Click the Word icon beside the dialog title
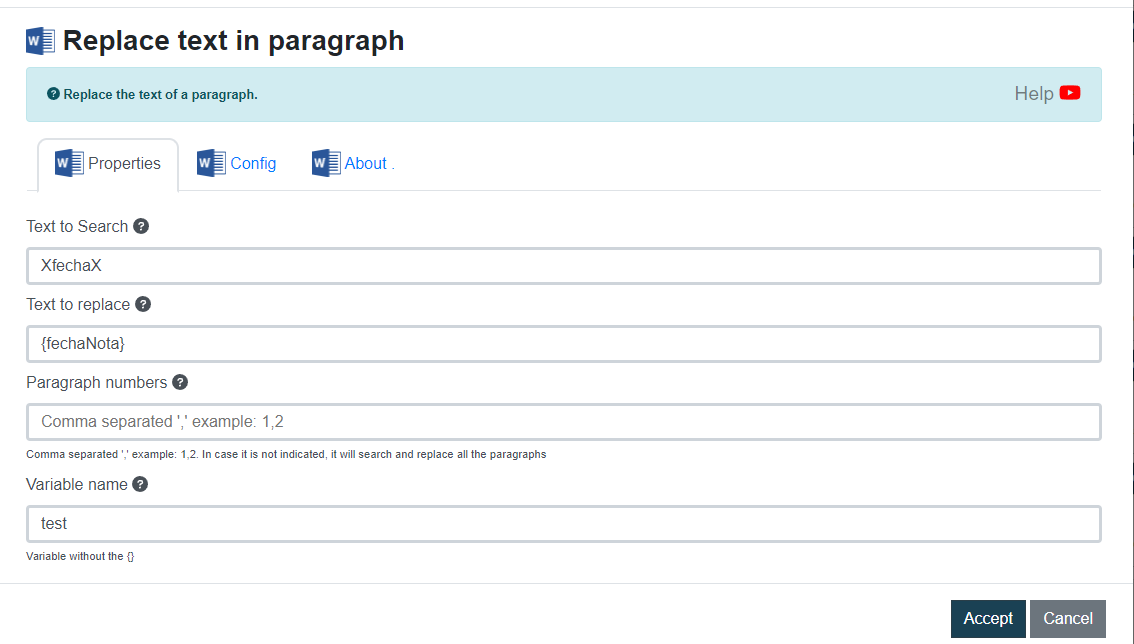Screen dimensions: 1134x644 click(40, 41)
